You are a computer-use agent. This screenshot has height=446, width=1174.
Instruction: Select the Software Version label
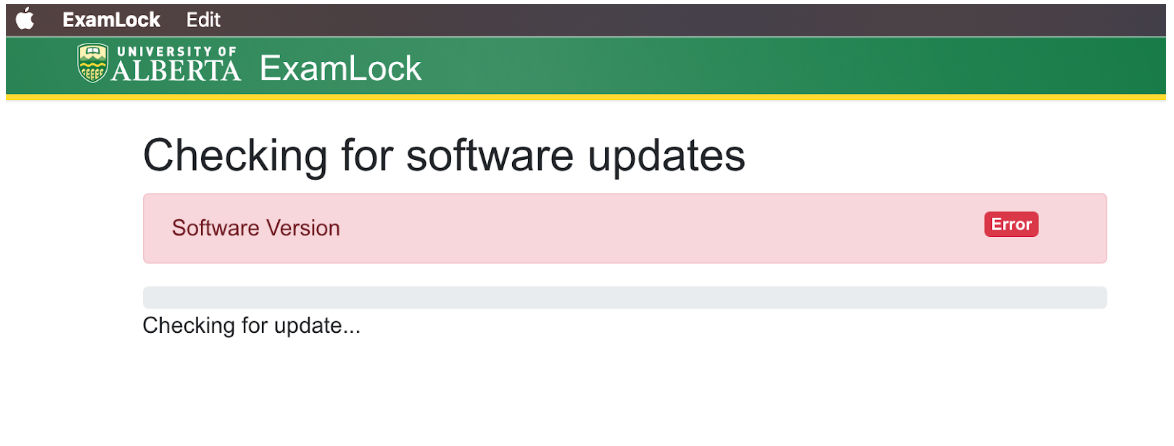tap(256, 228)
